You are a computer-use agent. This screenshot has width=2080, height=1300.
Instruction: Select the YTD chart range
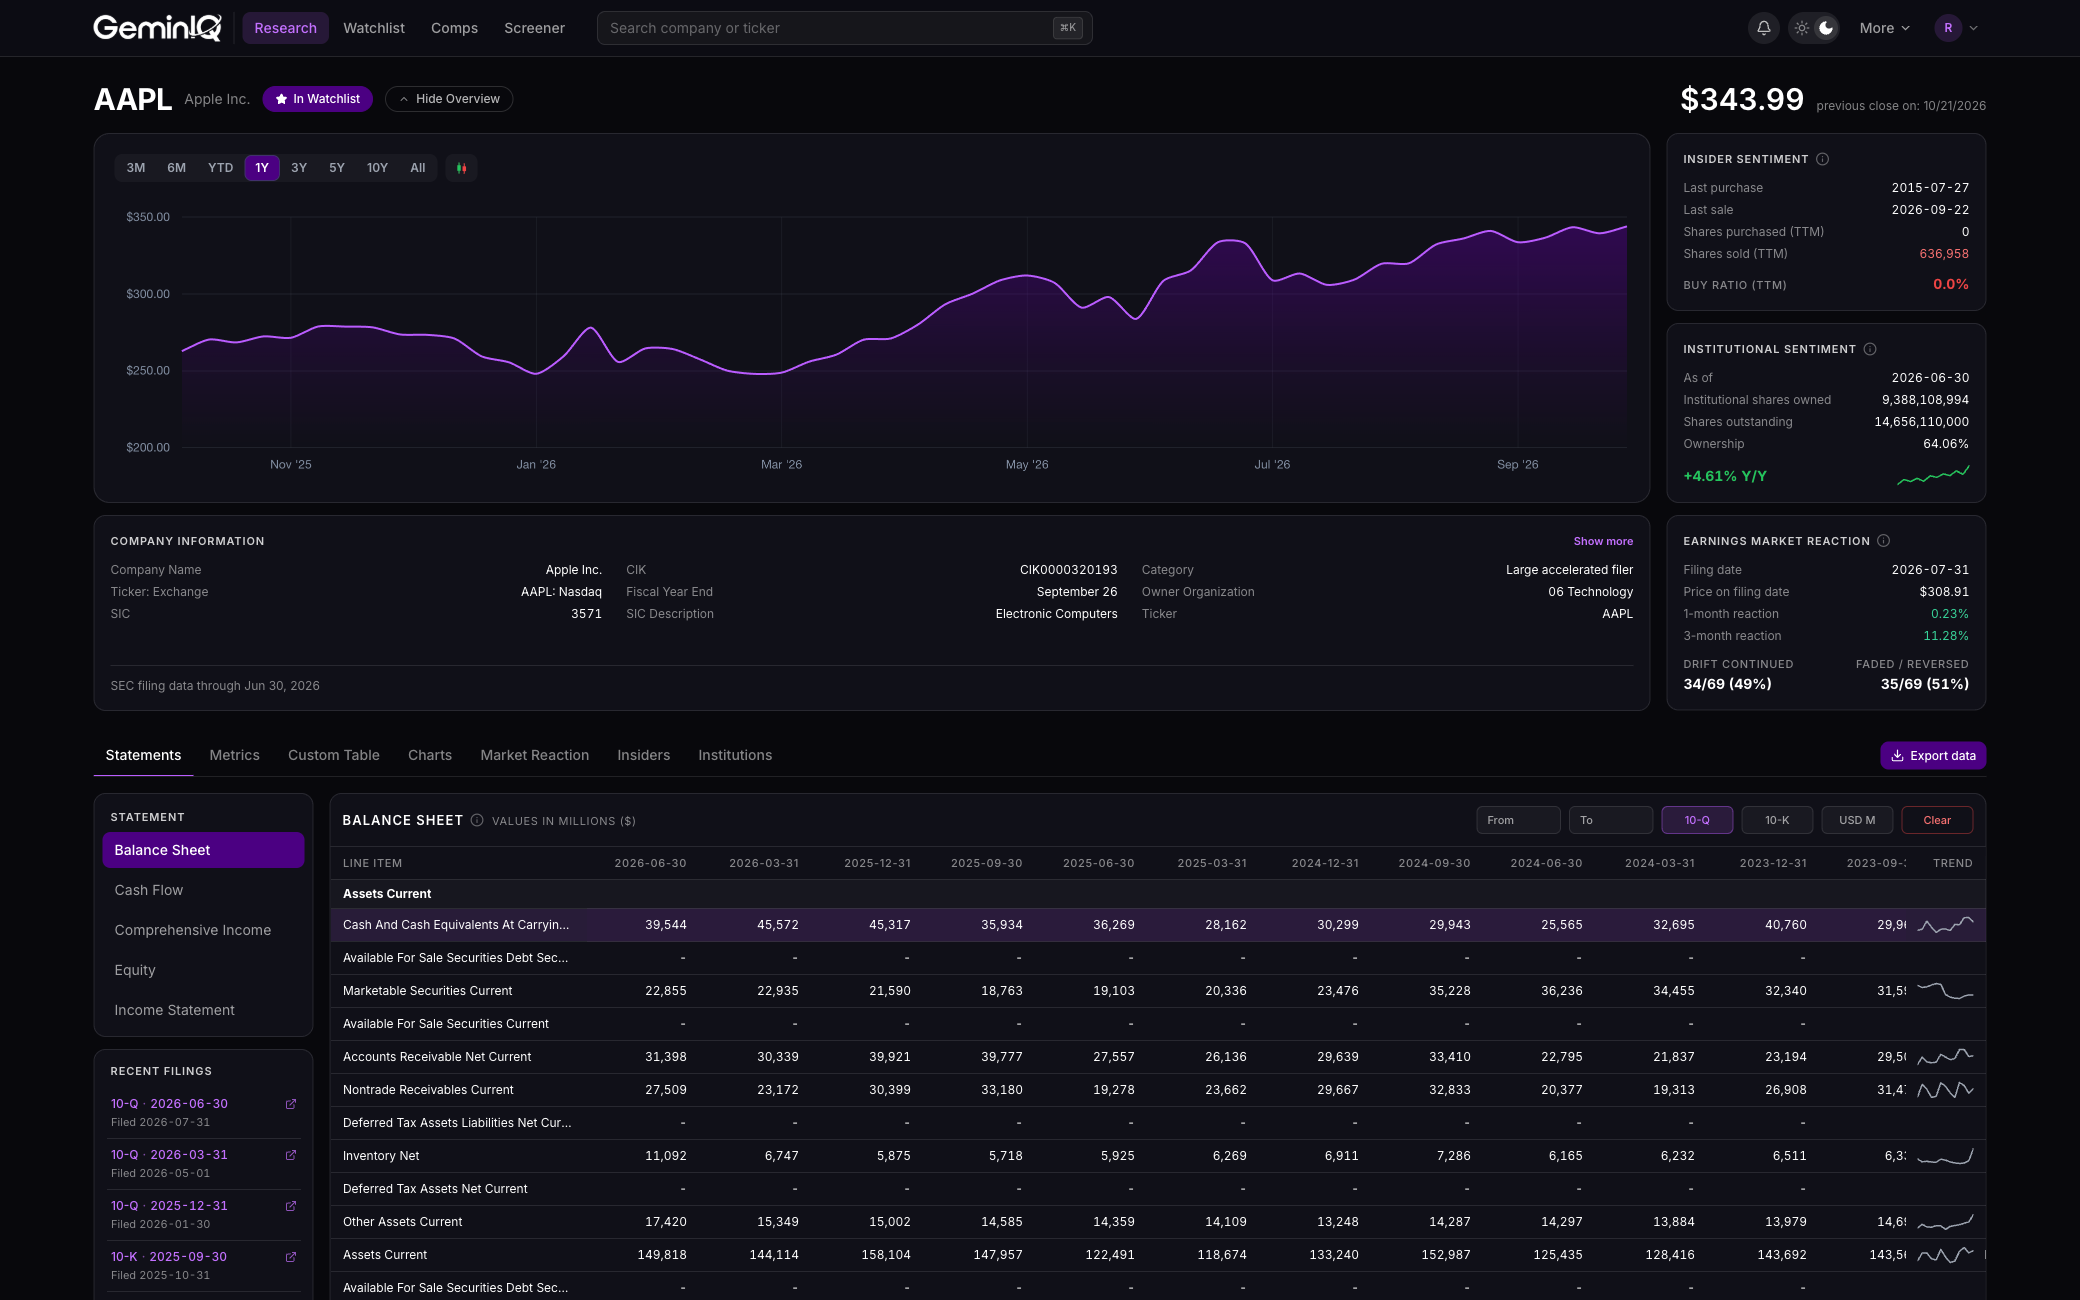point(220,168)
